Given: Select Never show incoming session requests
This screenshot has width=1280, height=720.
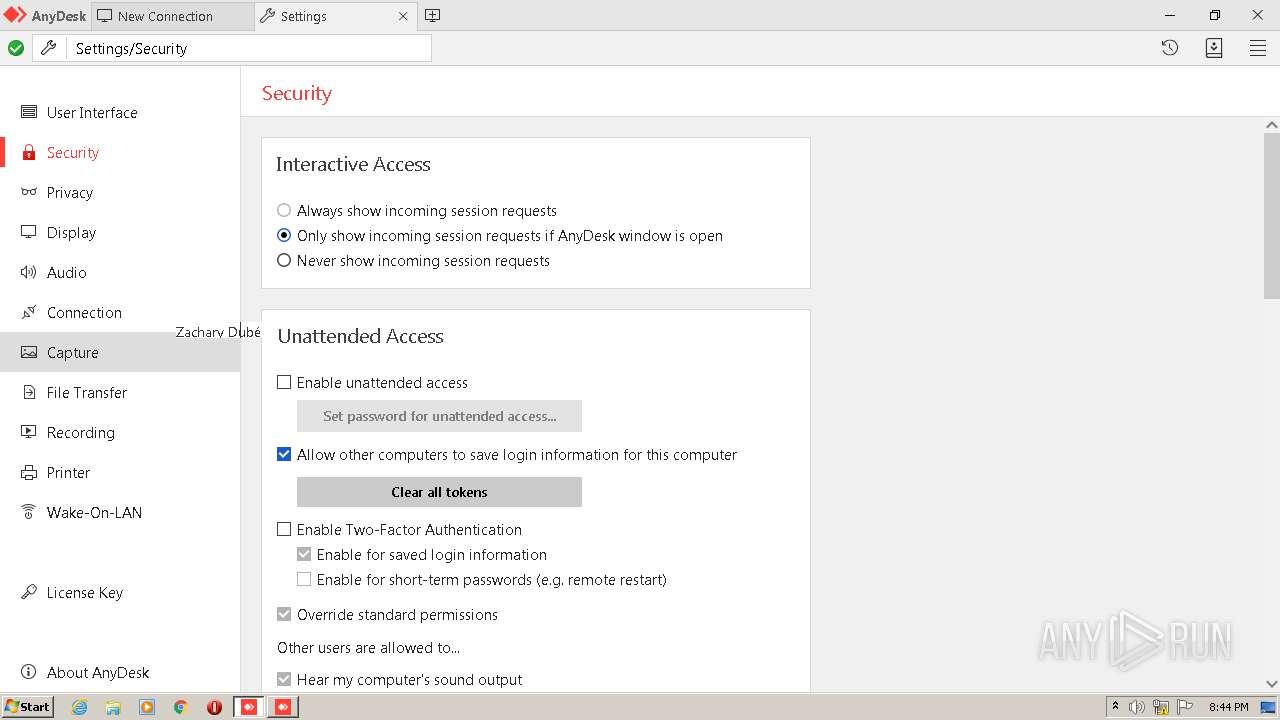Looking at the screenshot, I should coord(284,260).
